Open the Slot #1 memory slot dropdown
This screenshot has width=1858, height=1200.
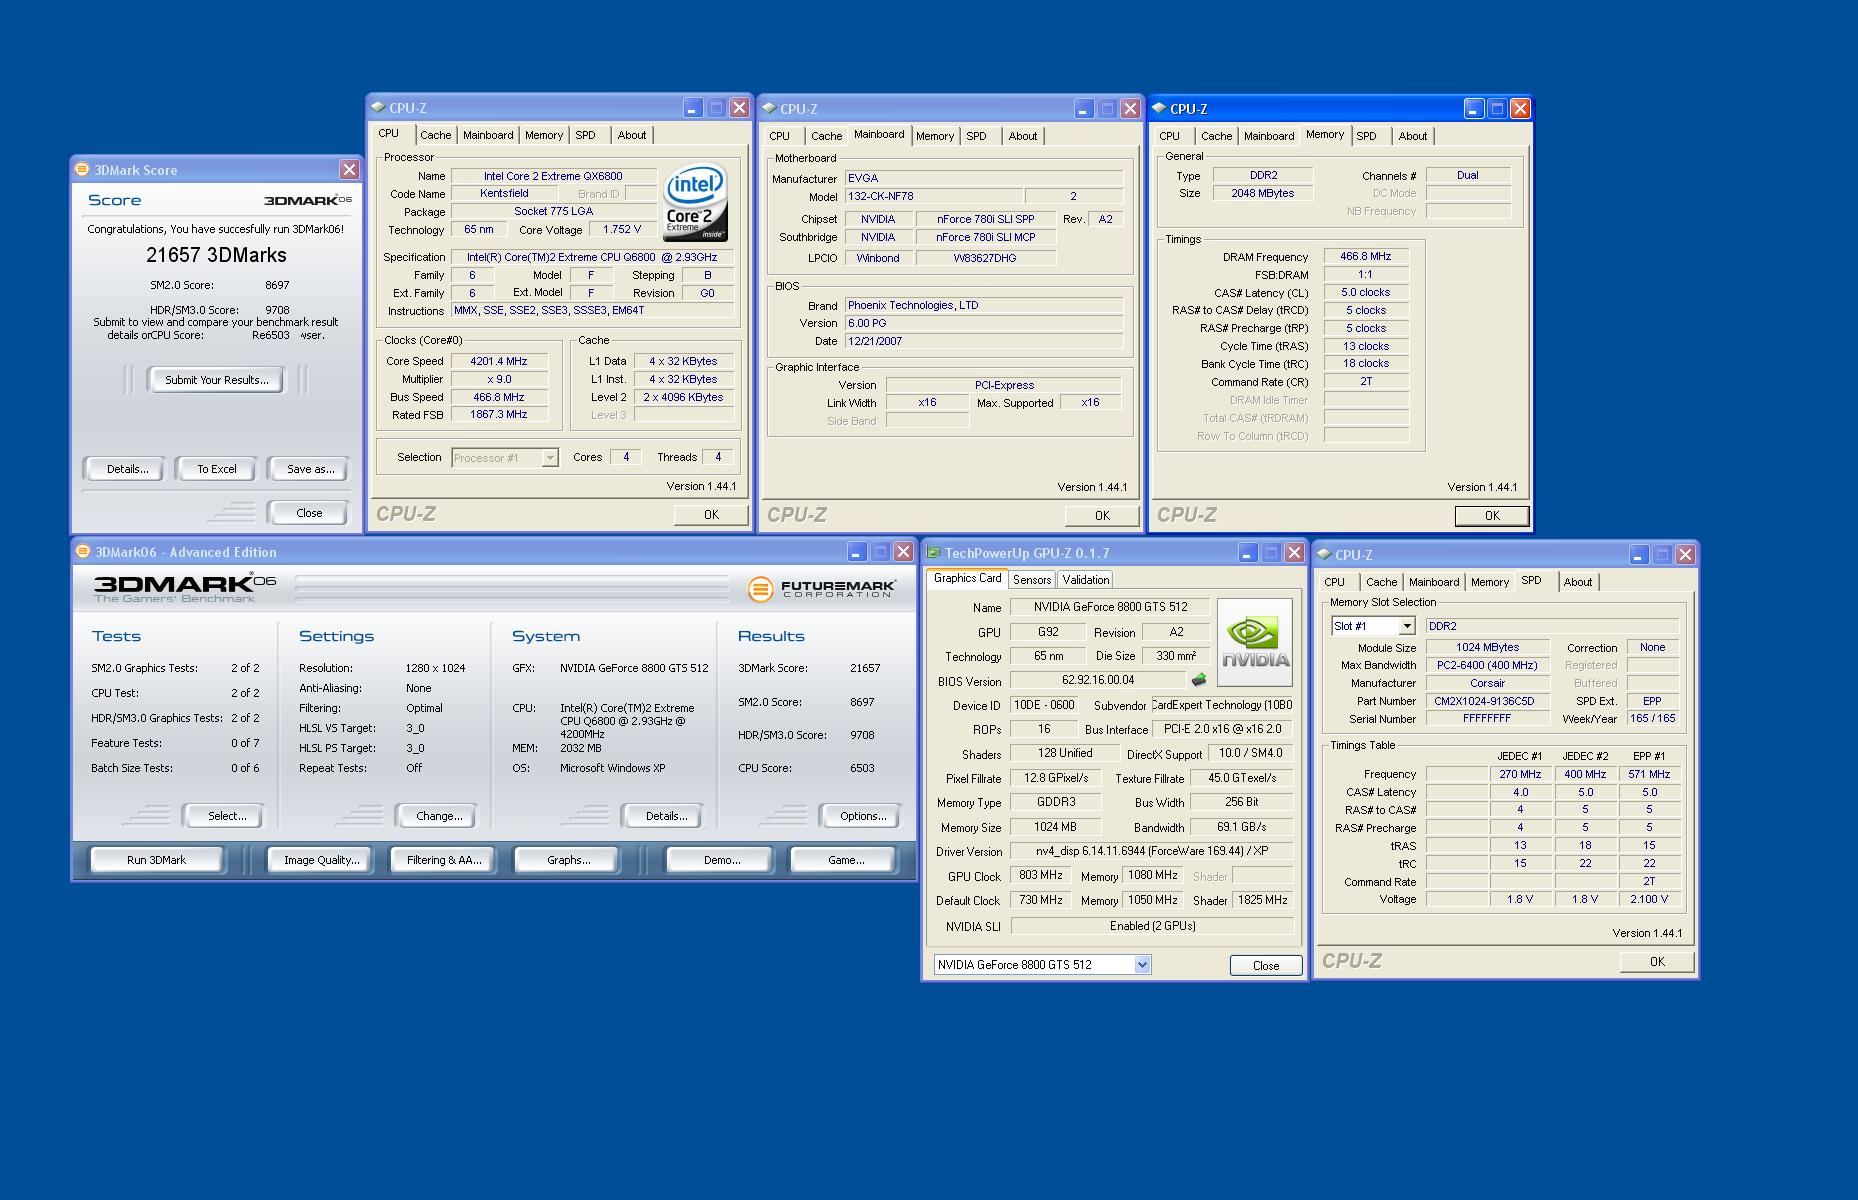(x=1407, y=626)
